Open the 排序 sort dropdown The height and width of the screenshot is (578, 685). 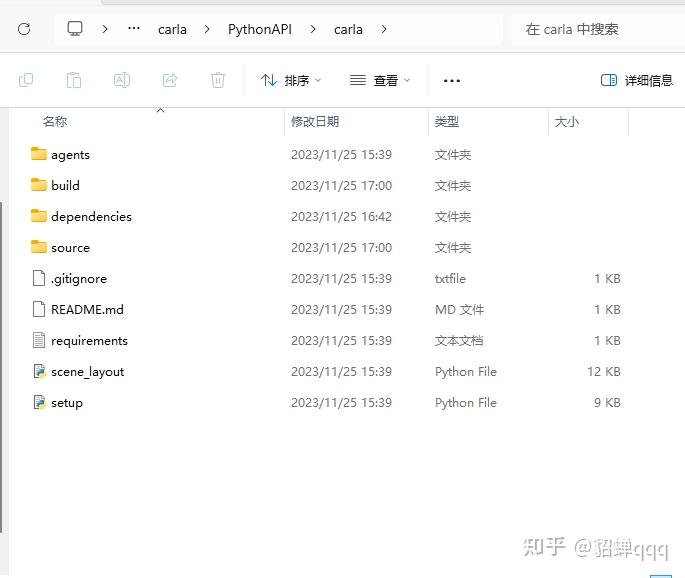(291, 80)
